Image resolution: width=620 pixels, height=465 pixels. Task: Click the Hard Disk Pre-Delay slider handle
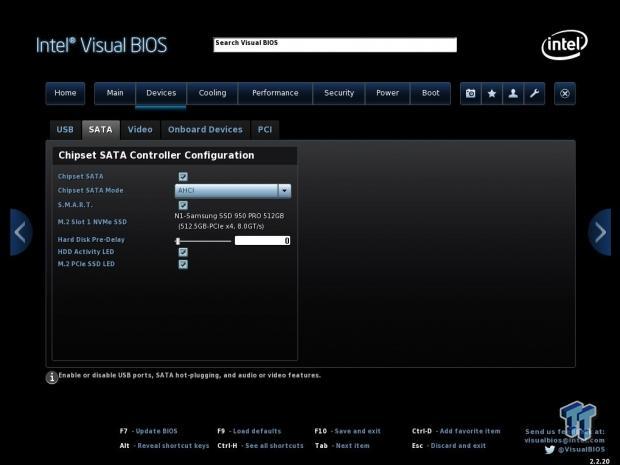pos(178,241)
